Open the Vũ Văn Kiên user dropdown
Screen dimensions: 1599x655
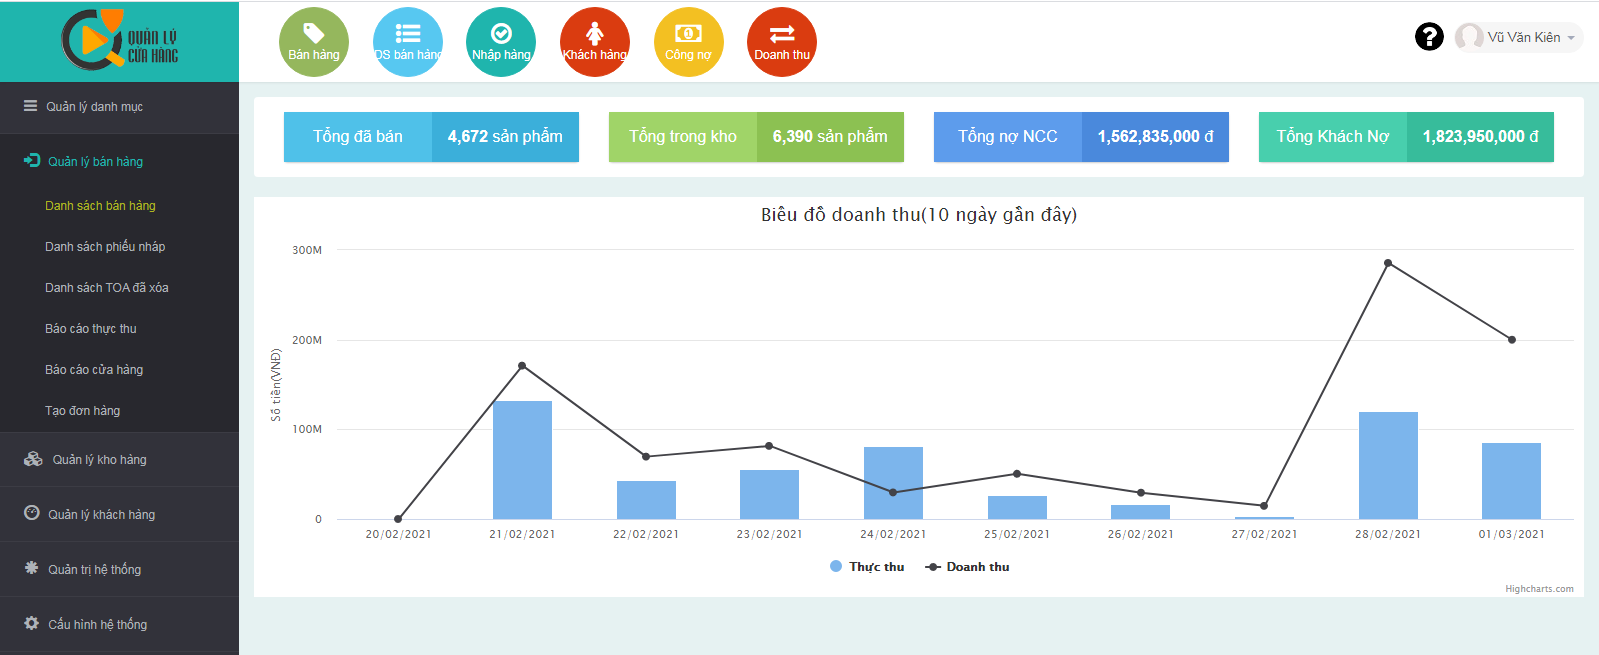[x=1519, y=37]
